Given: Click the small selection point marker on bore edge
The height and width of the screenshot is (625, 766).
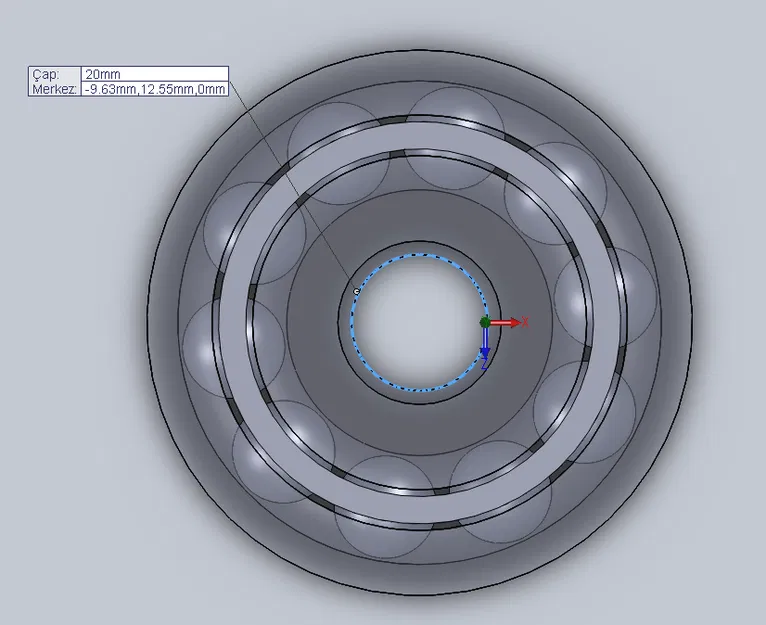Looking at the screenshot, I should point(357,291).
